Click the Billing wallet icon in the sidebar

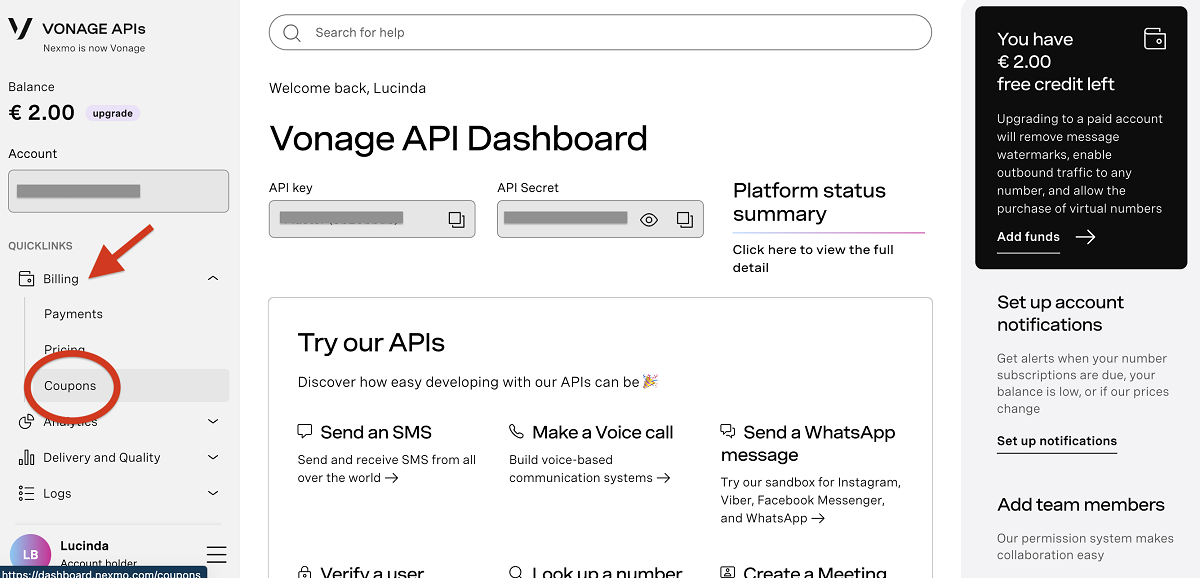pyautogui.click(x=26, y=279)
